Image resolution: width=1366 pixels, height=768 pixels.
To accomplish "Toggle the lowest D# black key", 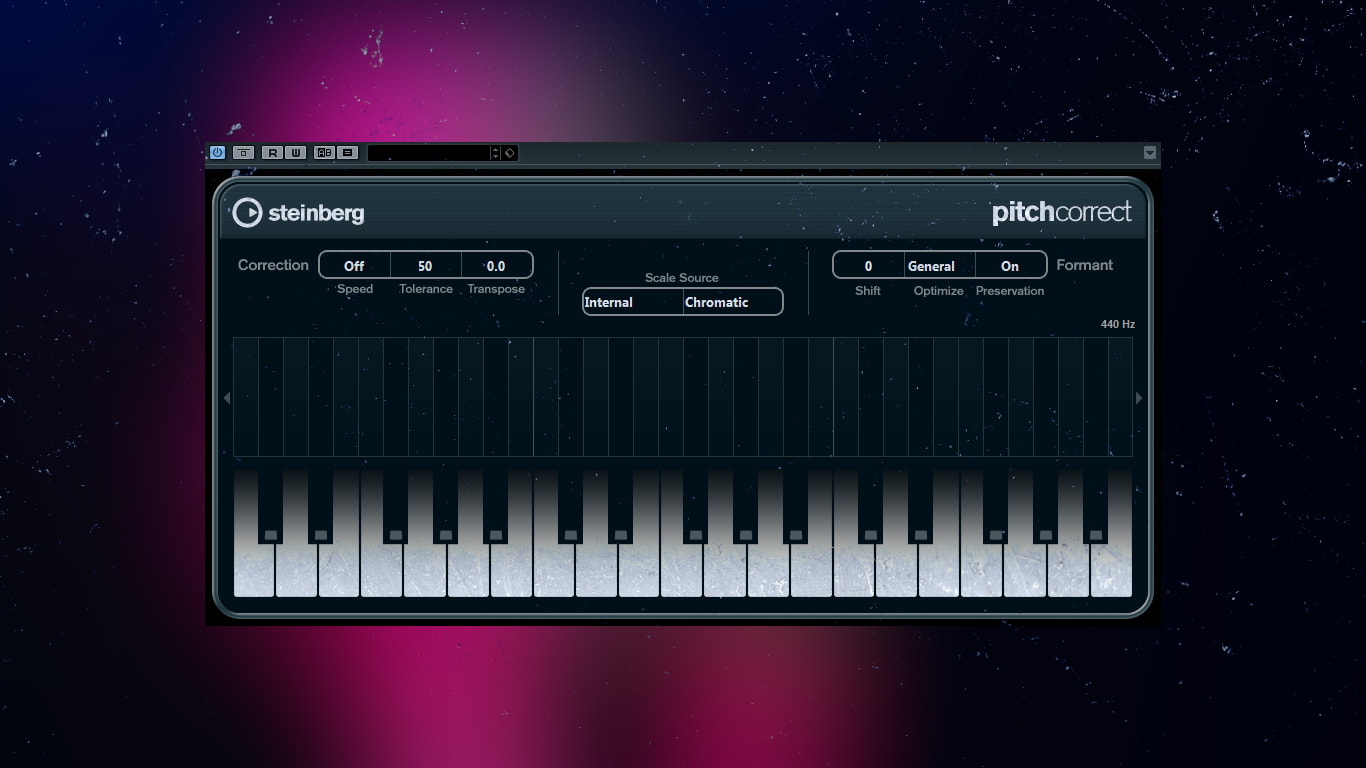I will [x=320, y=506].
